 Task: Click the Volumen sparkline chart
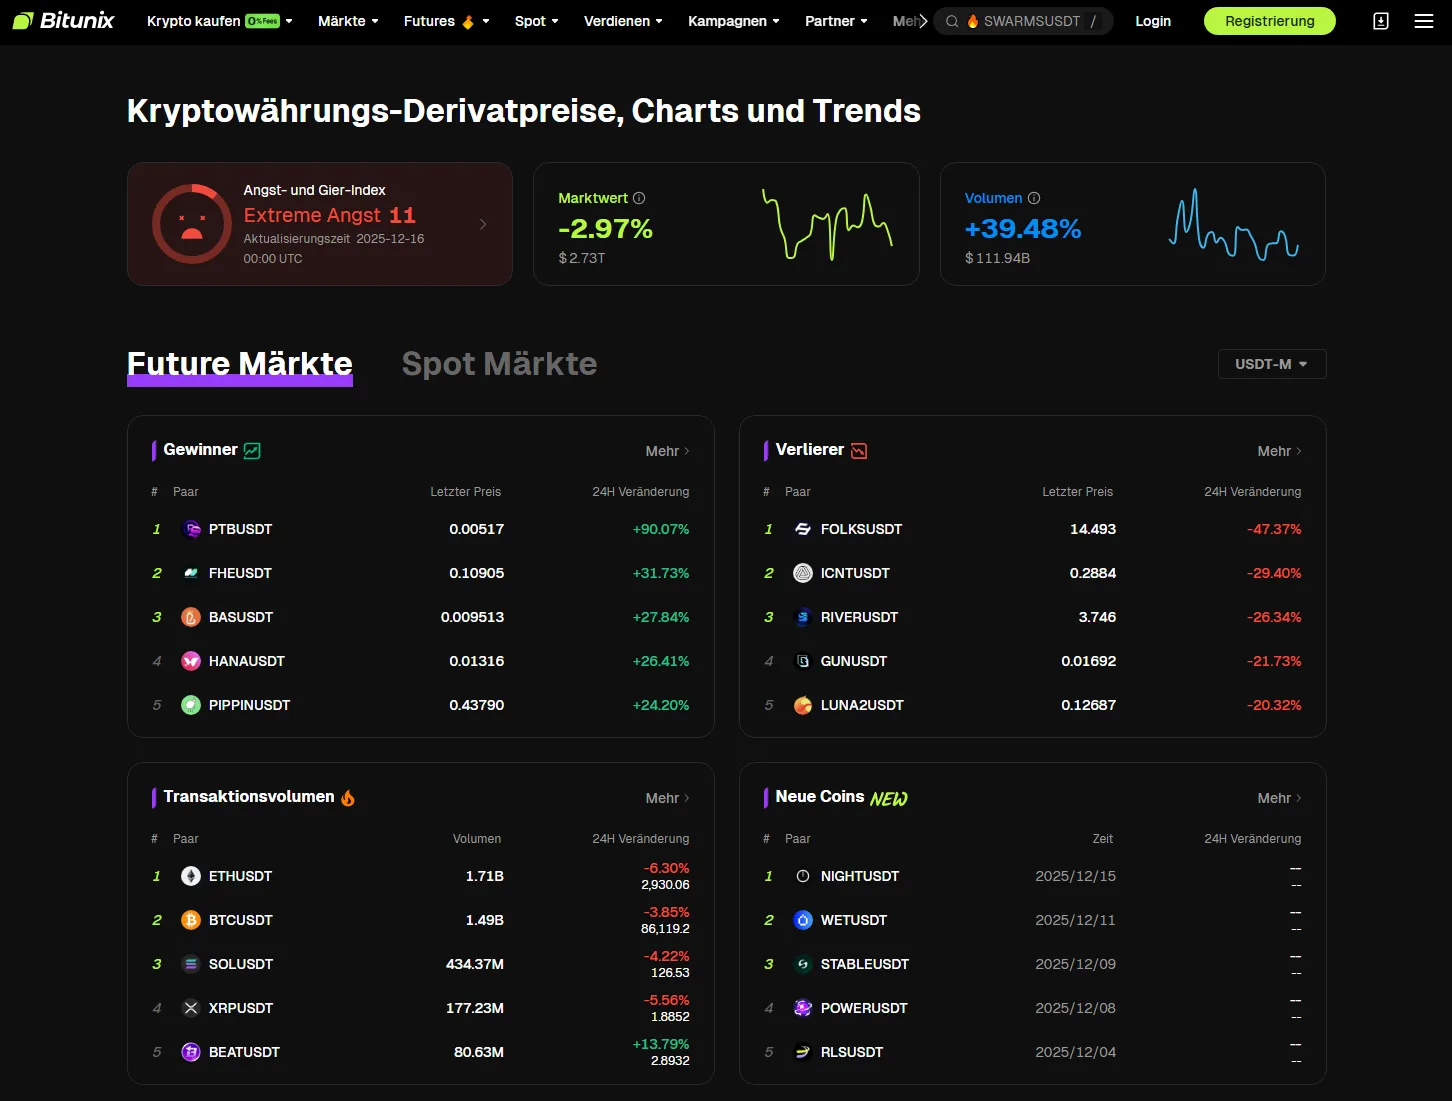click(1234, 224)
